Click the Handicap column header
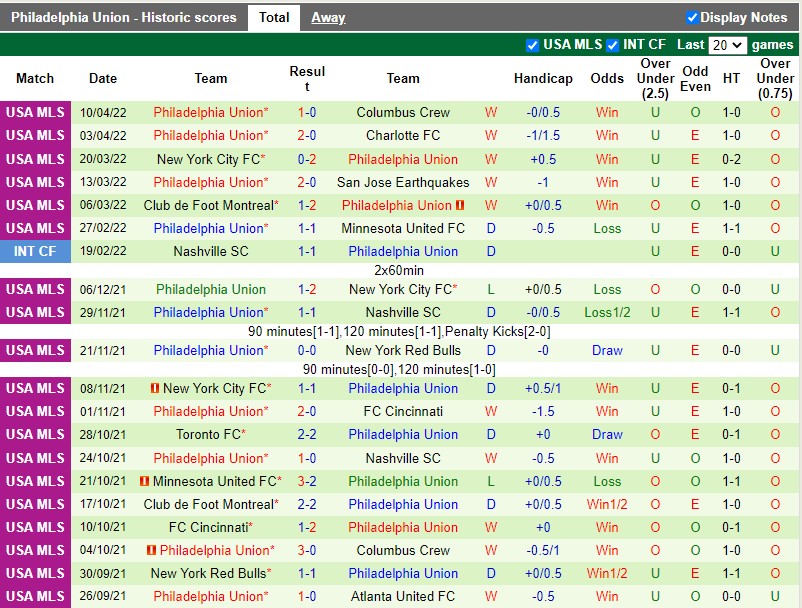 tap(543, 79)
